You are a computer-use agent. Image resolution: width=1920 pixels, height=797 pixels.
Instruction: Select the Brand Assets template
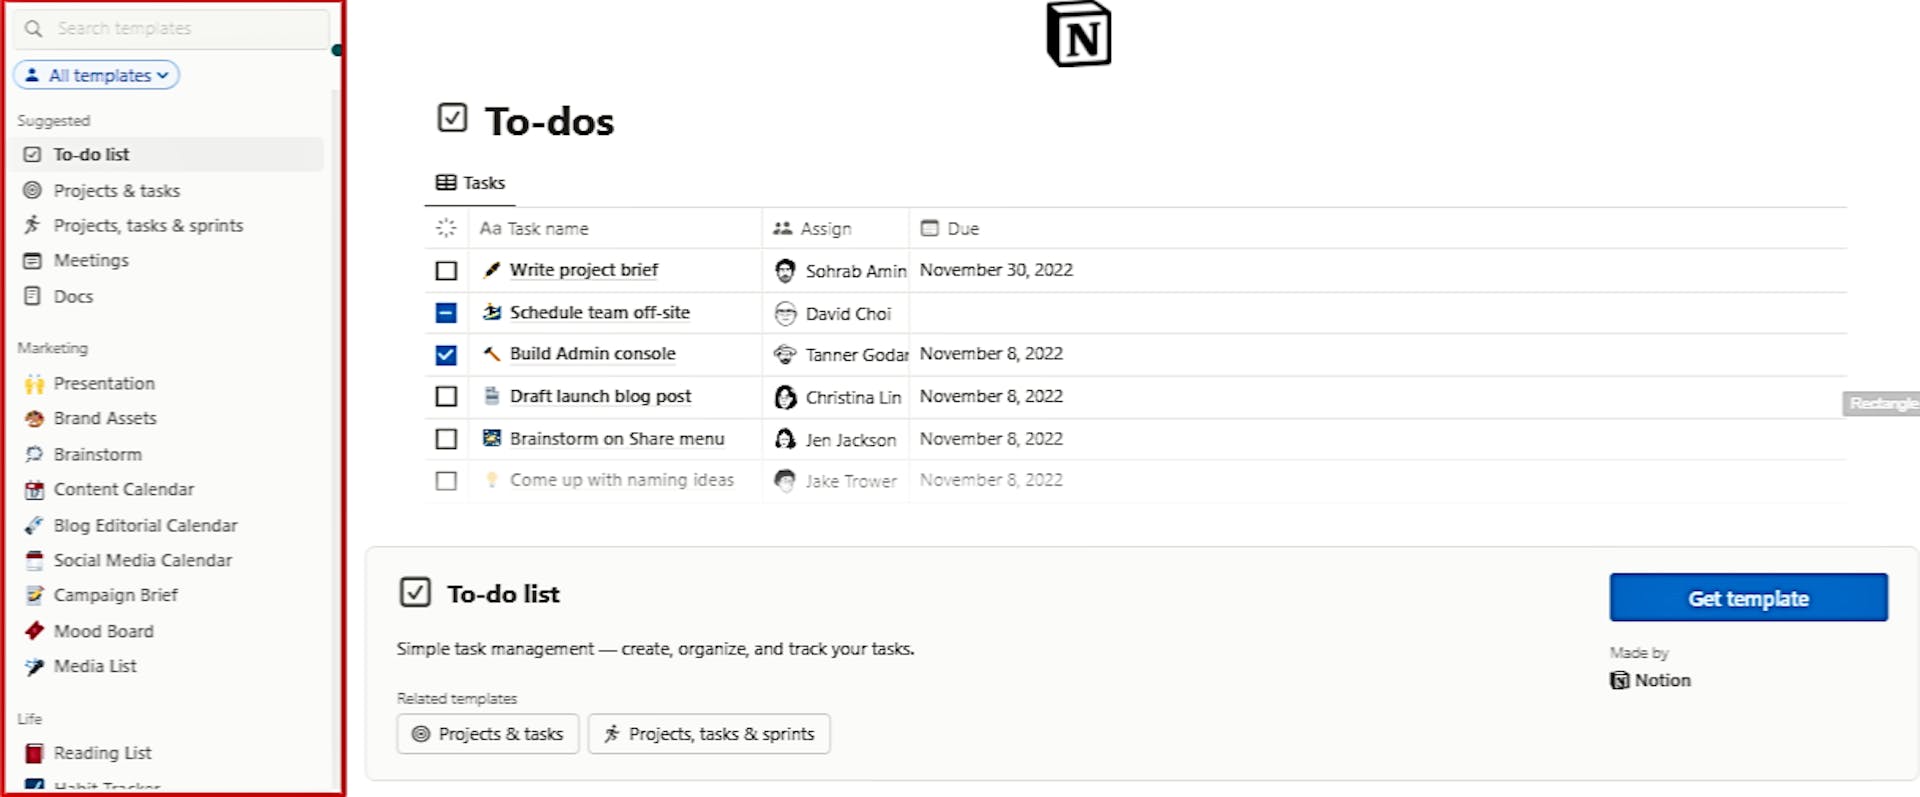(x=105, y=418)
